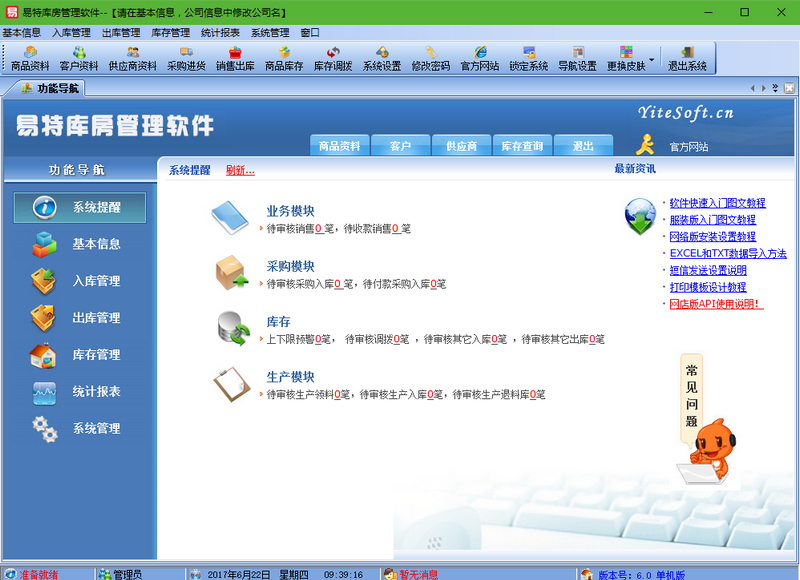Click 客户 banner tab
800x580 pixels.
pos(401,146)
